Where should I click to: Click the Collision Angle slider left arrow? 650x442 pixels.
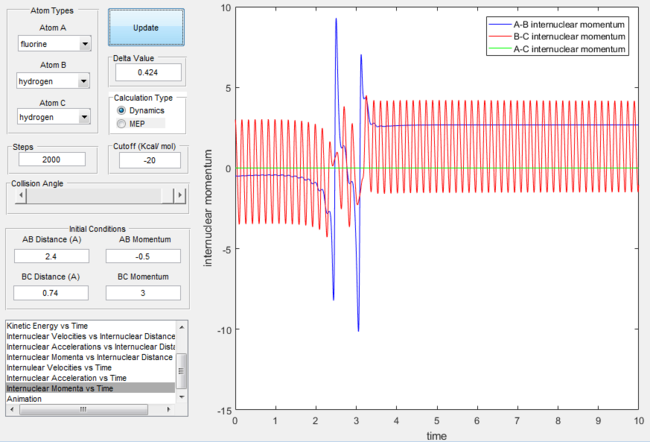[x=21, y=195]
